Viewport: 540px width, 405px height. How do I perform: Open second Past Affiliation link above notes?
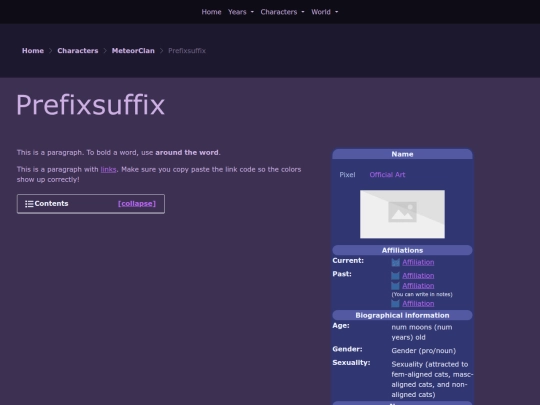pos(418,285)
